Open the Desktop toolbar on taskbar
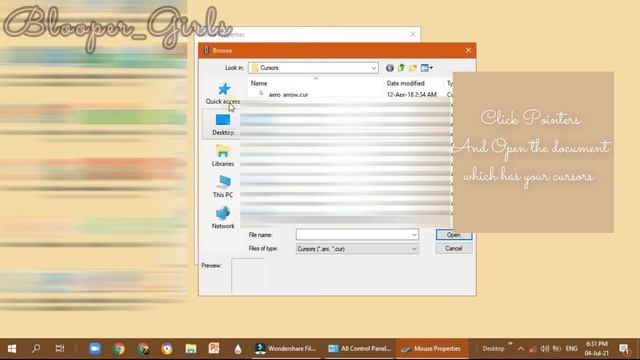This screenshot has height=360, width=640. [493, 349]
